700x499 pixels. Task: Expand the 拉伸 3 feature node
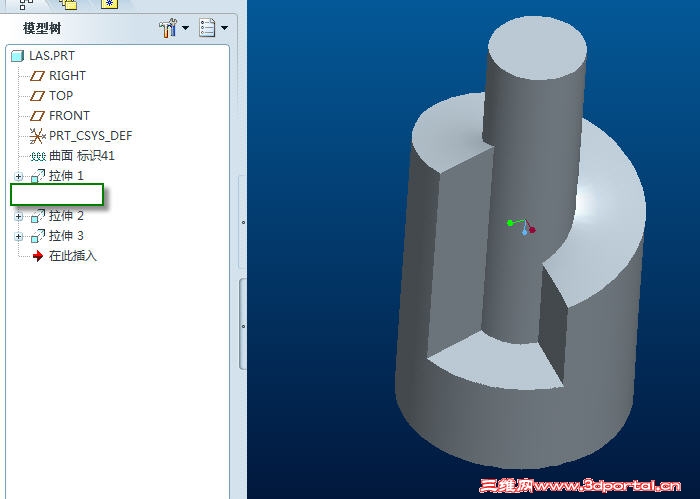[x=18, y=237]
